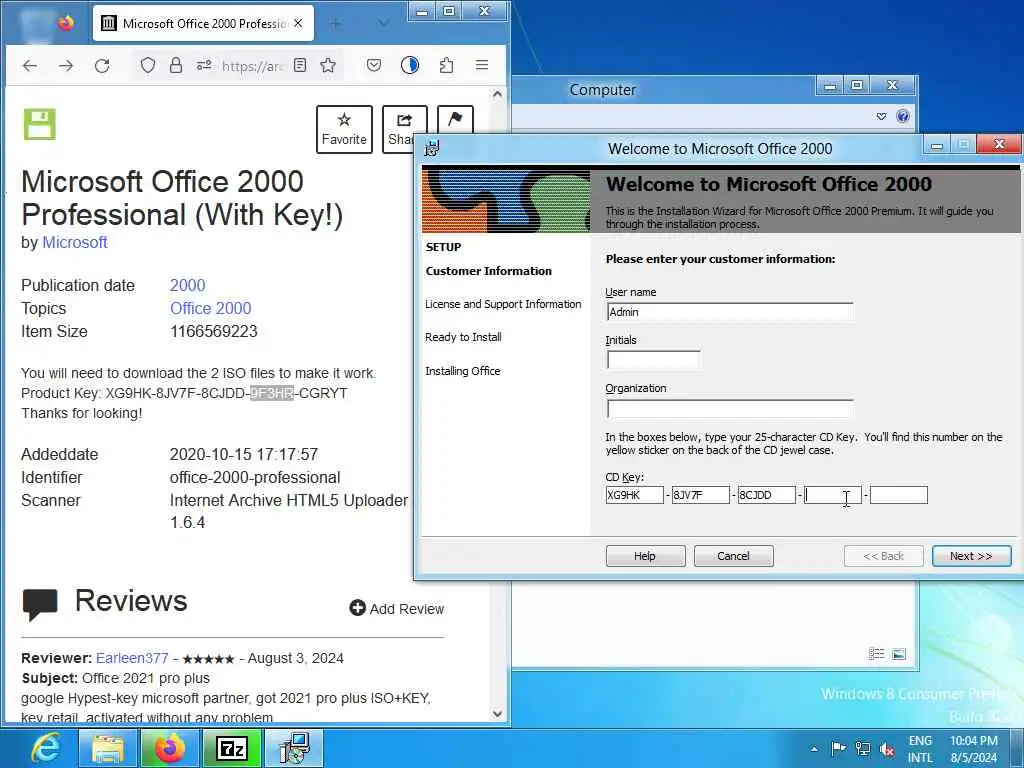The width and height of the screenshot is (1024, 768).
Task: Click the Firefox page scrollbar up arrow
Action: pyautogui.click(x=497, y=95)
